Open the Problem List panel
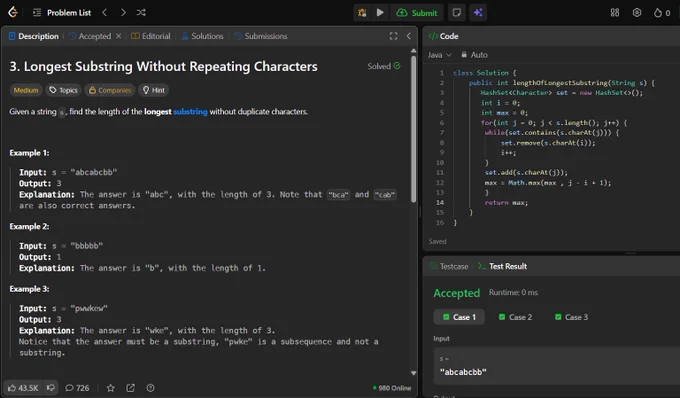680x398 pixels. pos(62,13)
